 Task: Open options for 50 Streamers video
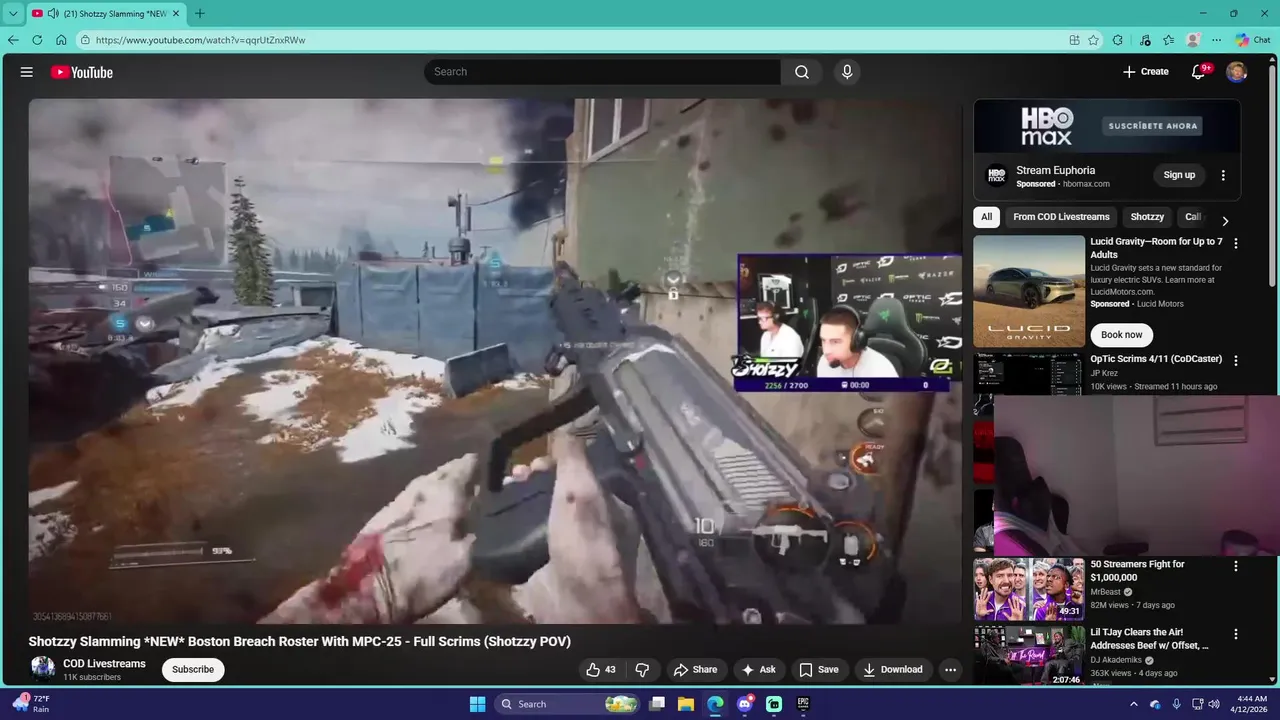point(1236,566)
